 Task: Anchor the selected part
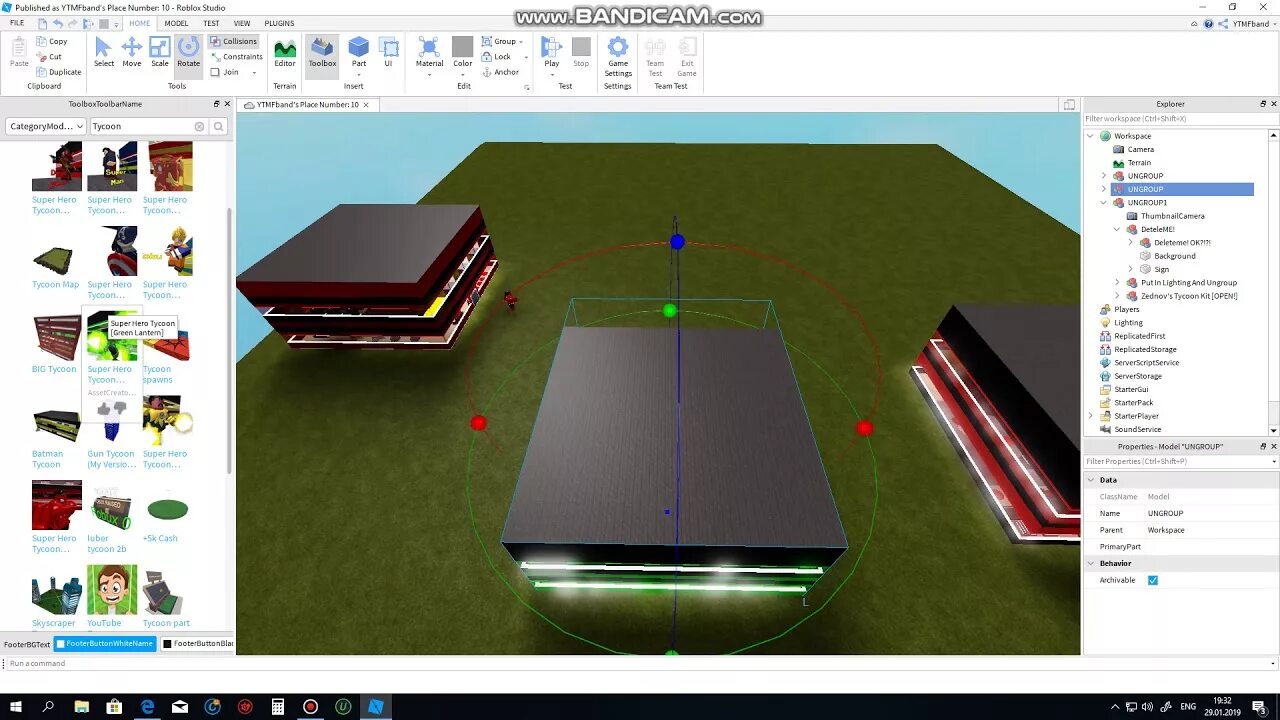[500, 72]
